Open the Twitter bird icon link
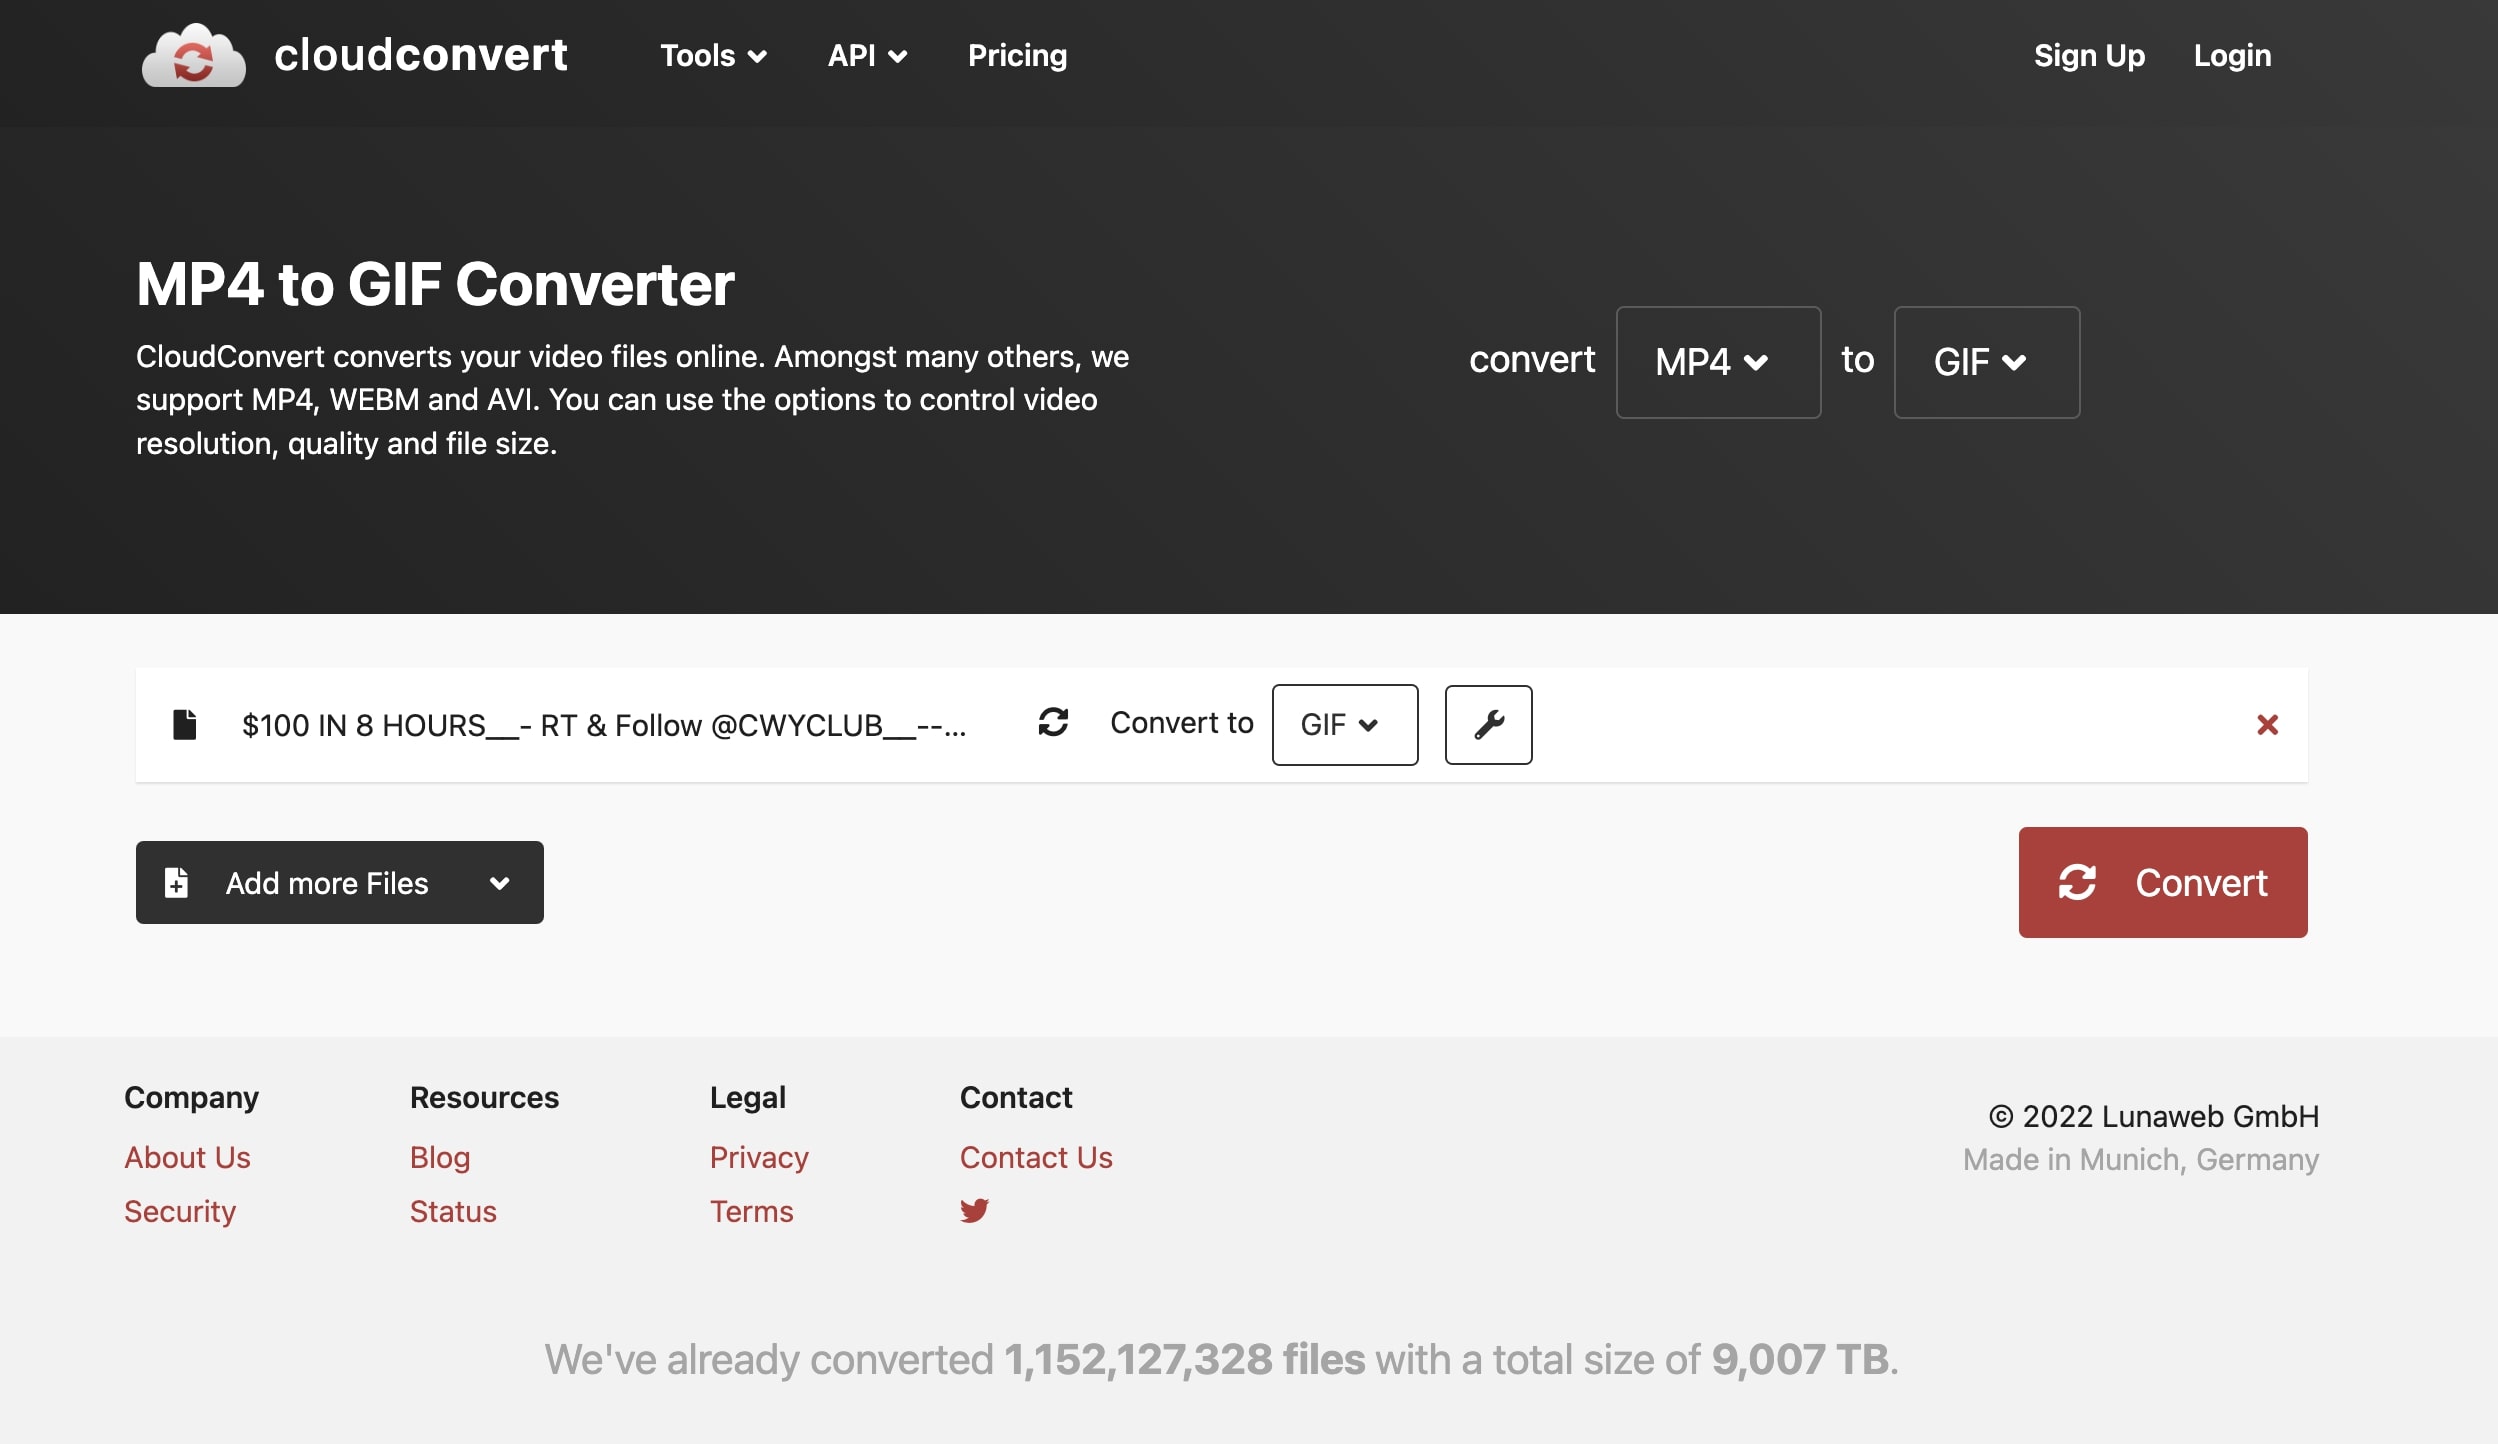Screen dimensions: 2498x1444 tap(974, 1210)
